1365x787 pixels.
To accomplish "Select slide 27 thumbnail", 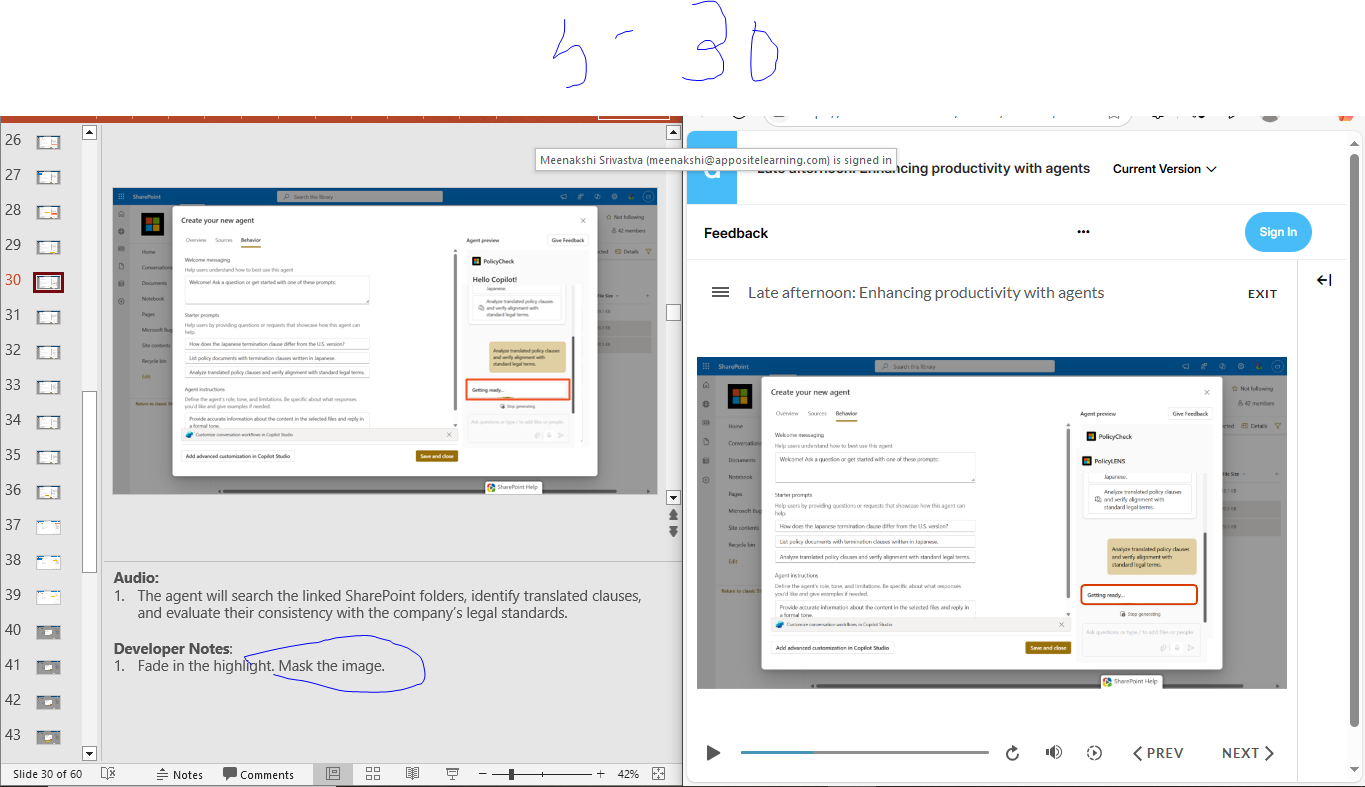I will 48,177.
